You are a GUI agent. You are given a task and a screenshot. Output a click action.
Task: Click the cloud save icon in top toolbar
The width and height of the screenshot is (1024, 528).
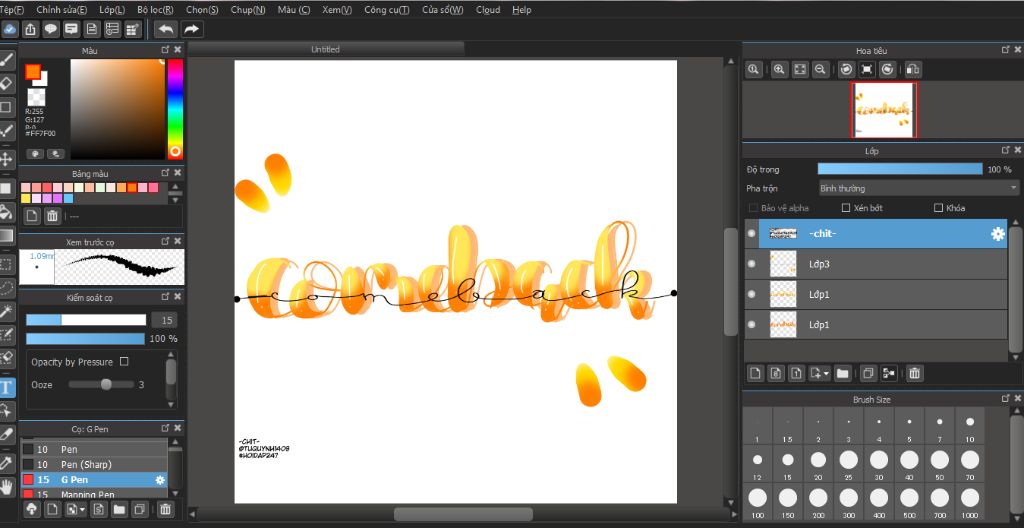click(10, 29)
